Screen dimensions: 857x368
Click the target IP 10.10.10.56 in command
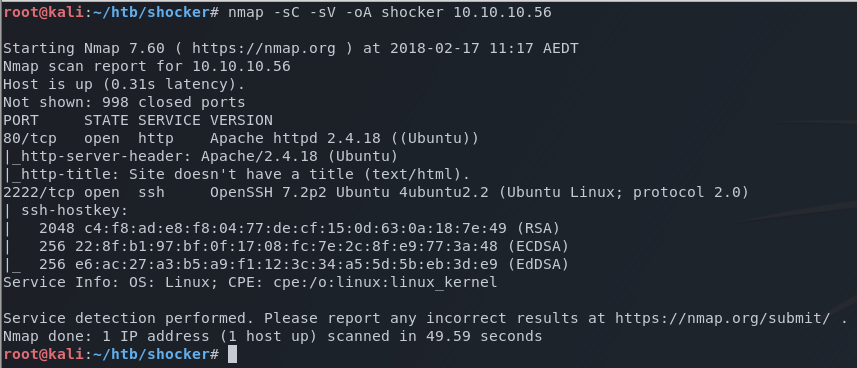[502, 12]
